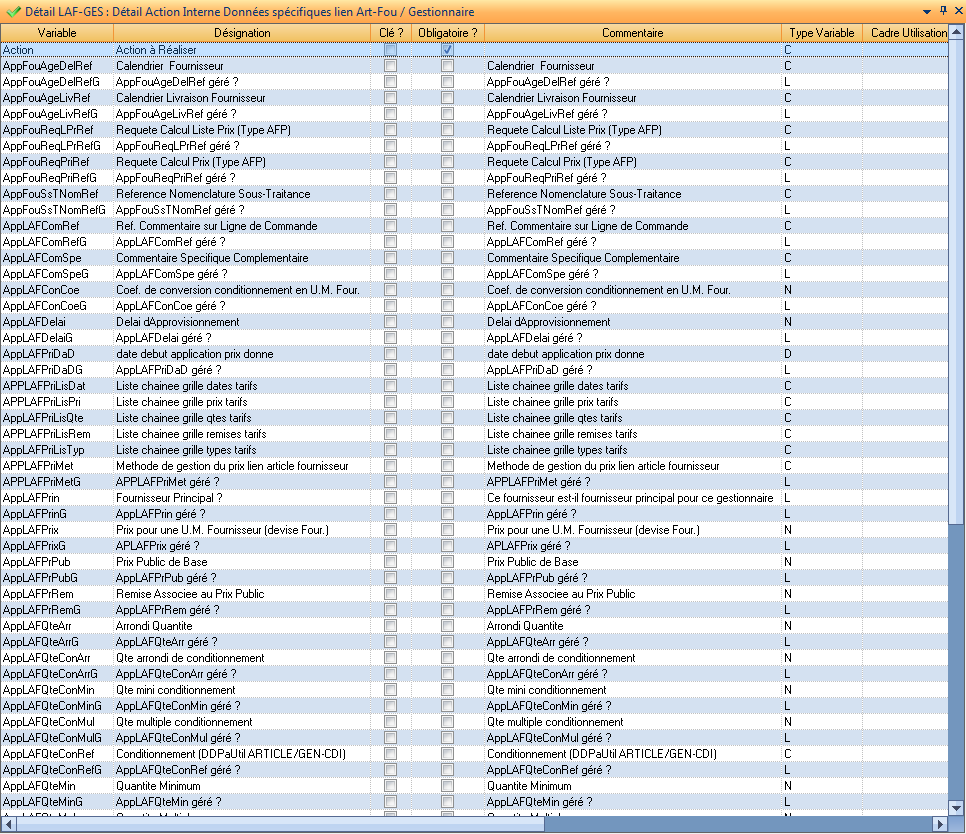This screenshot has width=966, height=834.
Task: Click the Commentaire column header
Action: [632, 33]
